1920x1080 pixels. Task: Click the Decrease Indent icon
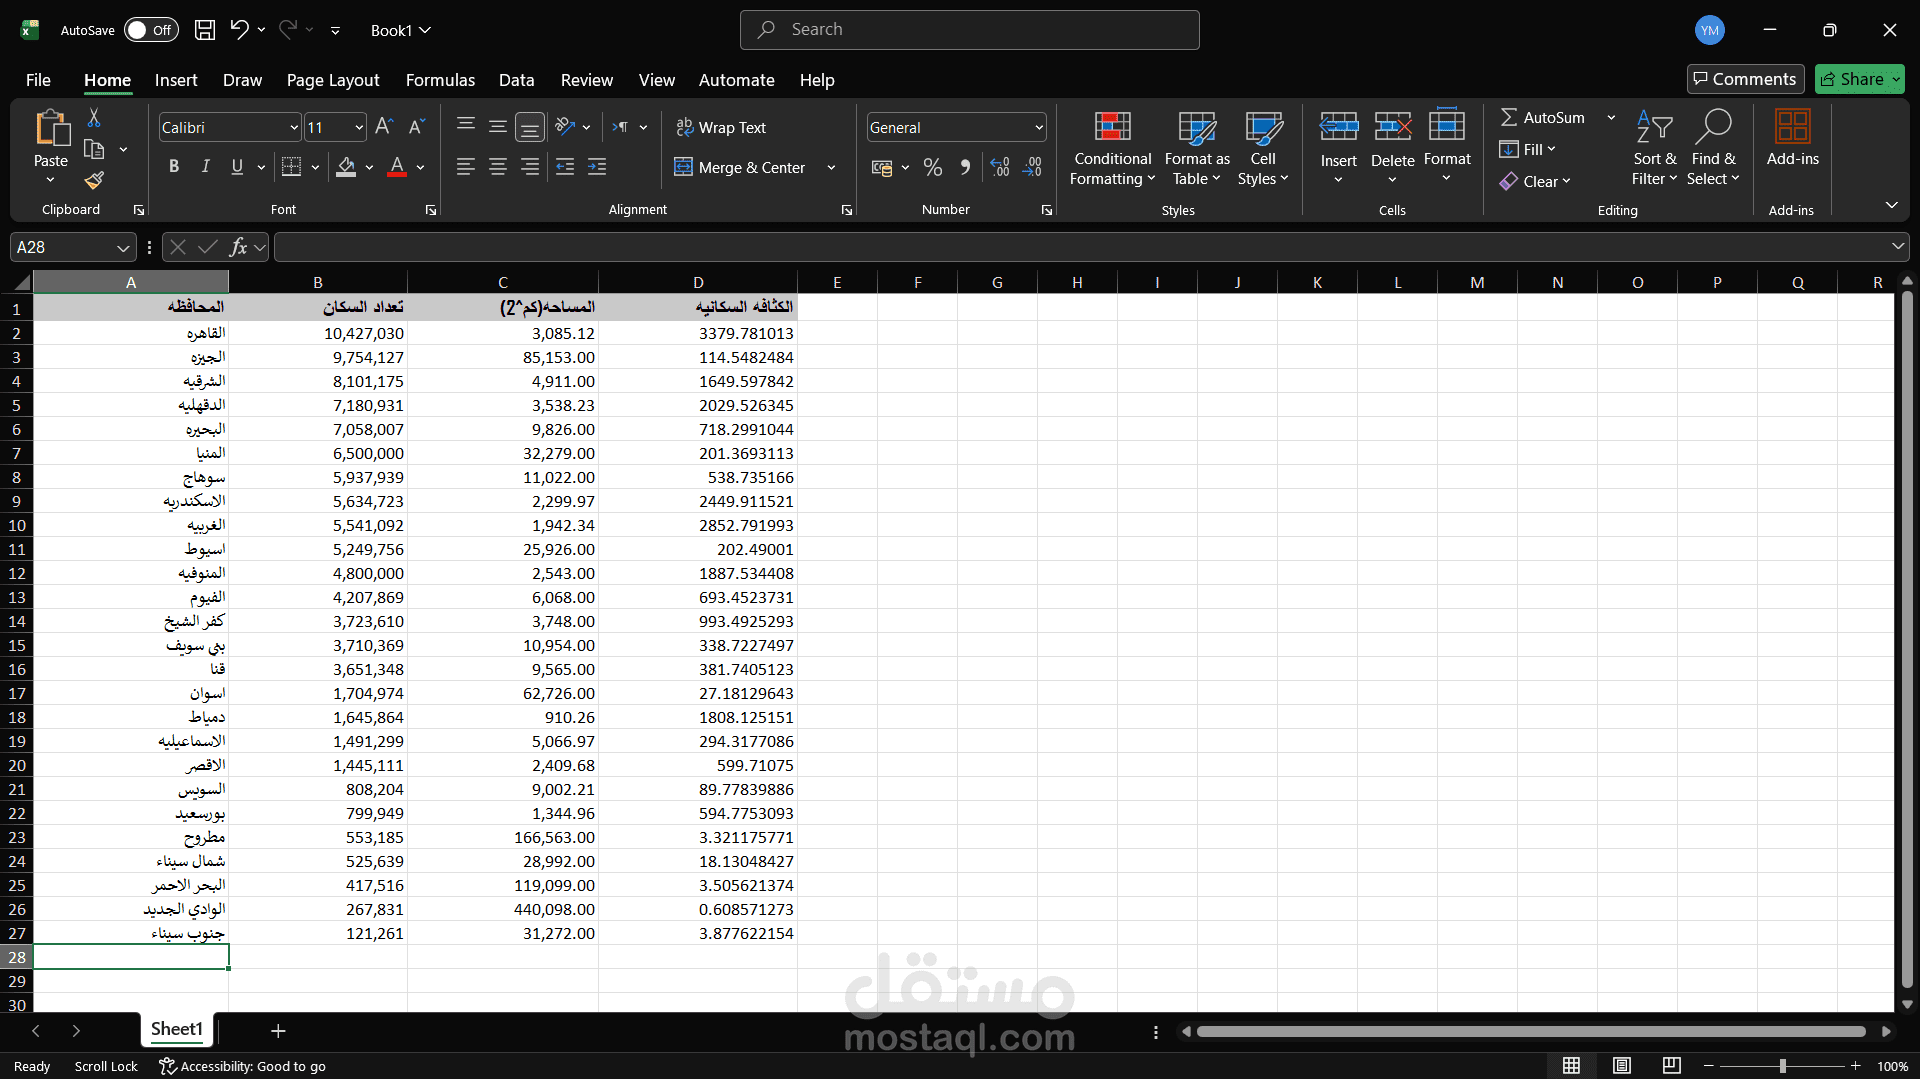(565, 167)
